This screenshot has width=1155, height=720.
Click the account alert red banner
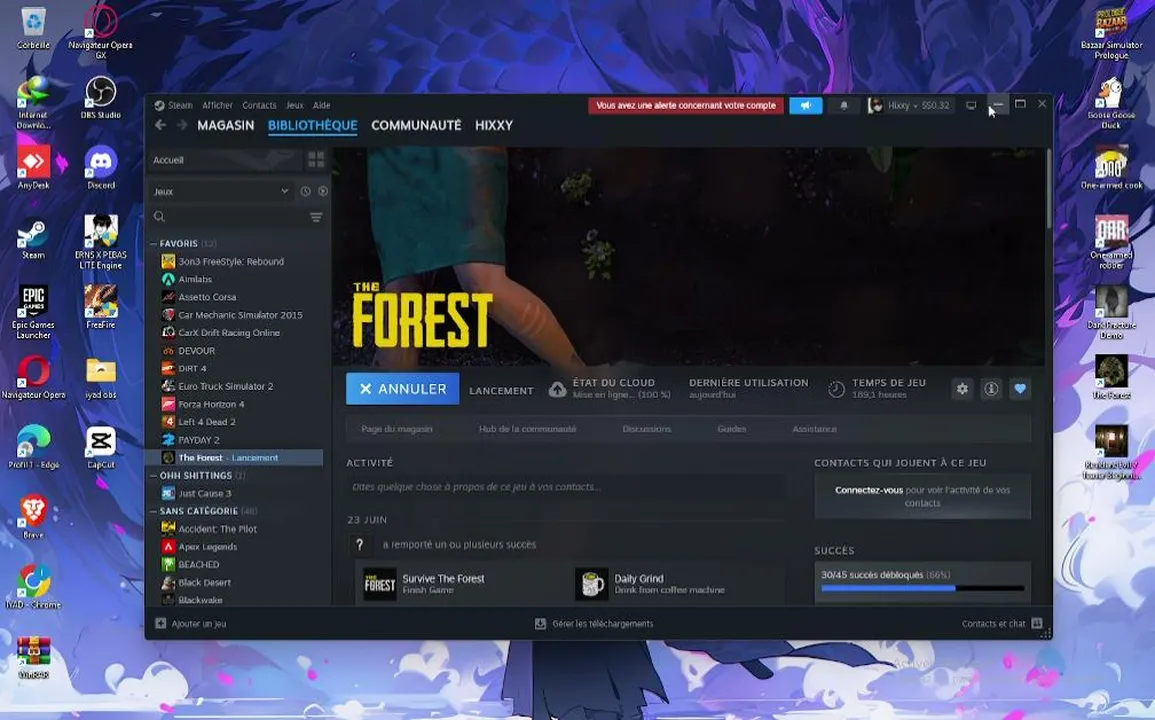click(686, 105)
